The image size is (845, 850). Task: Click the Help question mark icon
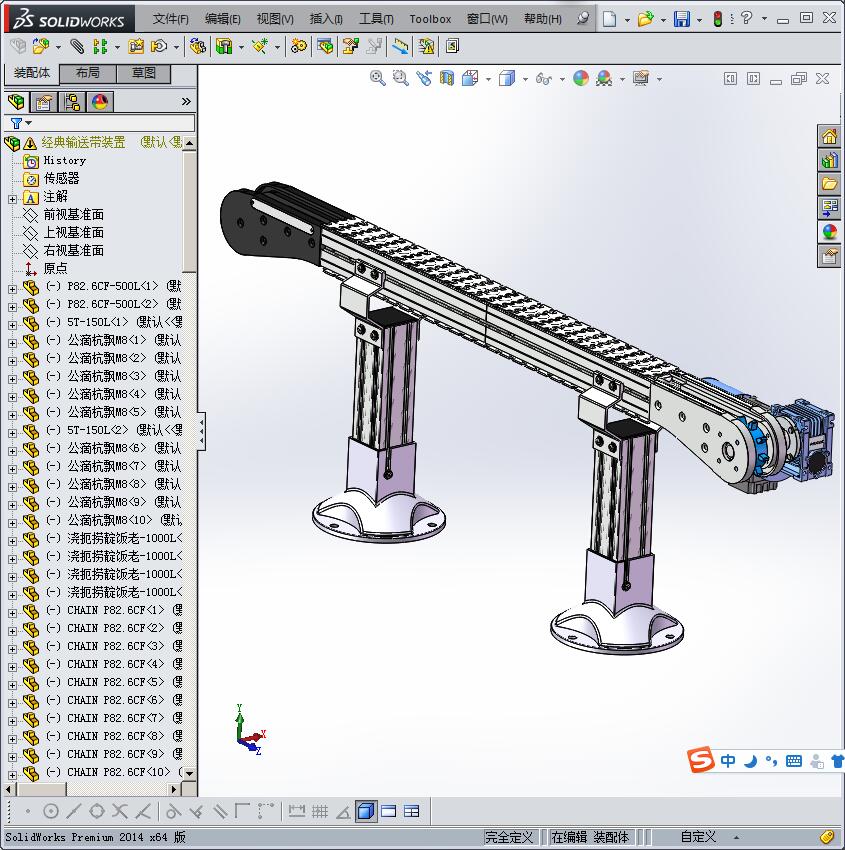746,18
